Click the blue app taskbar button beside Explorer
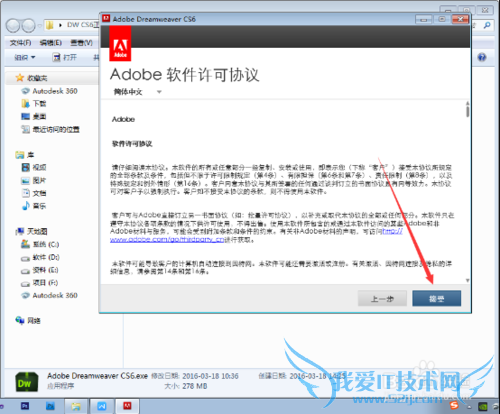The width and height of the screenshot is (500, 414). [x=102, y=406]
